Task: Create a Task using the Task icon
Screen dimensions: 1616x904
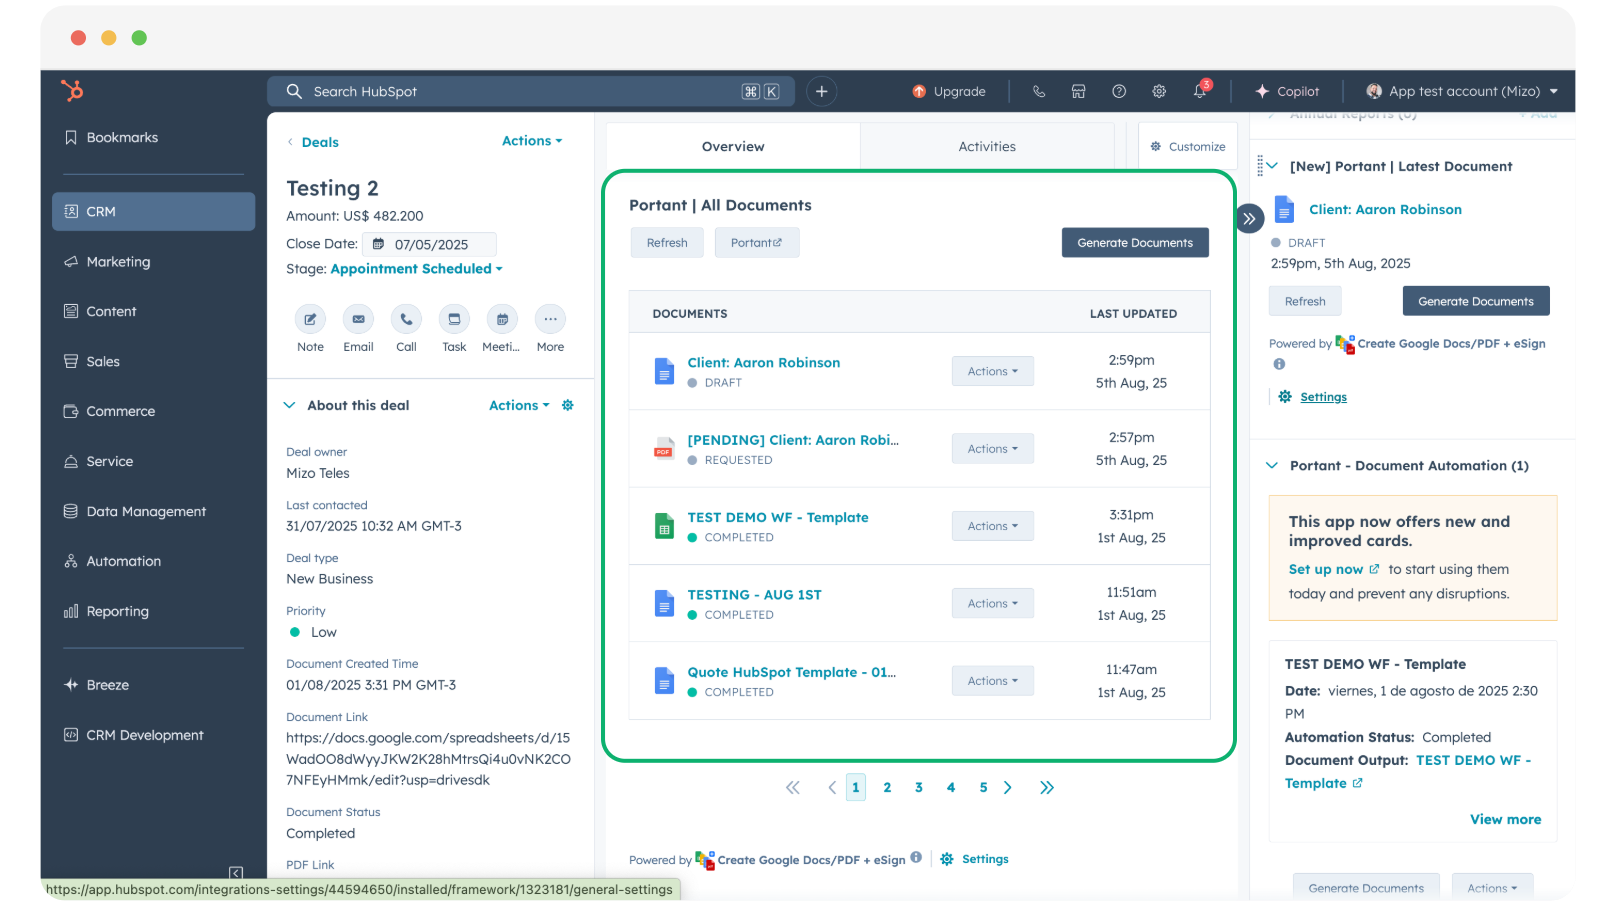Action: tap(454, 320)
